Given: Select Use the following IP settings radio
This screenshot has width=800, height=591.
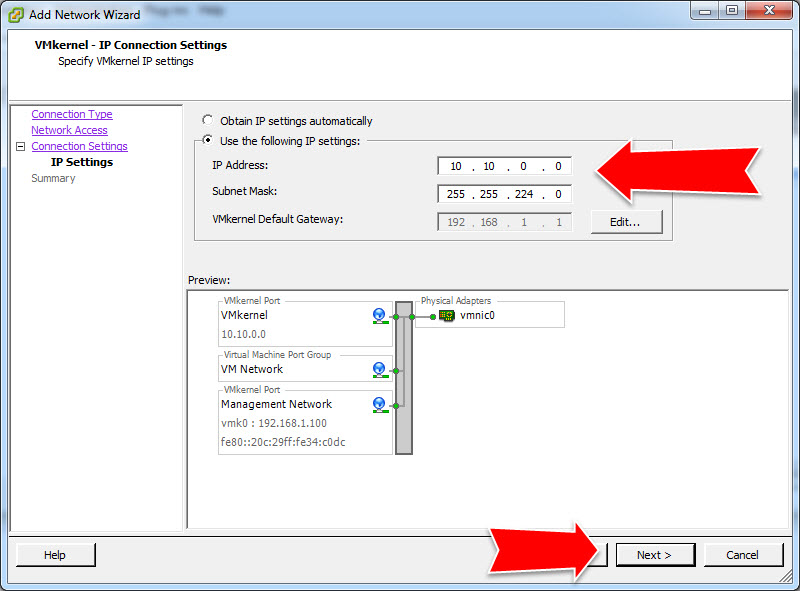Looking at the screenshot, I should pos(207,140).
